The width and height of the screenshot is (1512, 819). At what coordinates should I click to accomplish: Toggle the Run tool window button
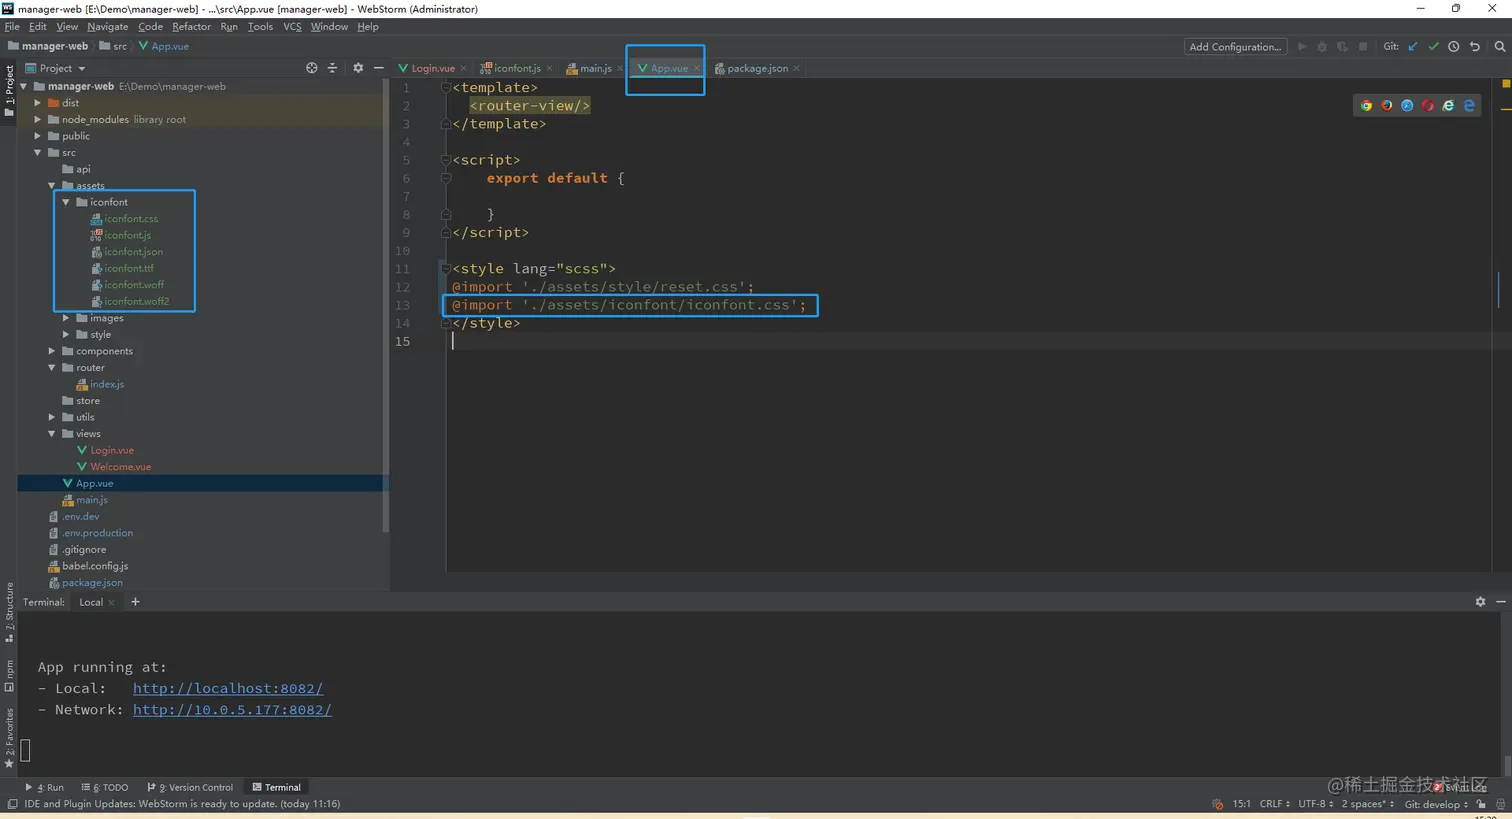point(44,787)
